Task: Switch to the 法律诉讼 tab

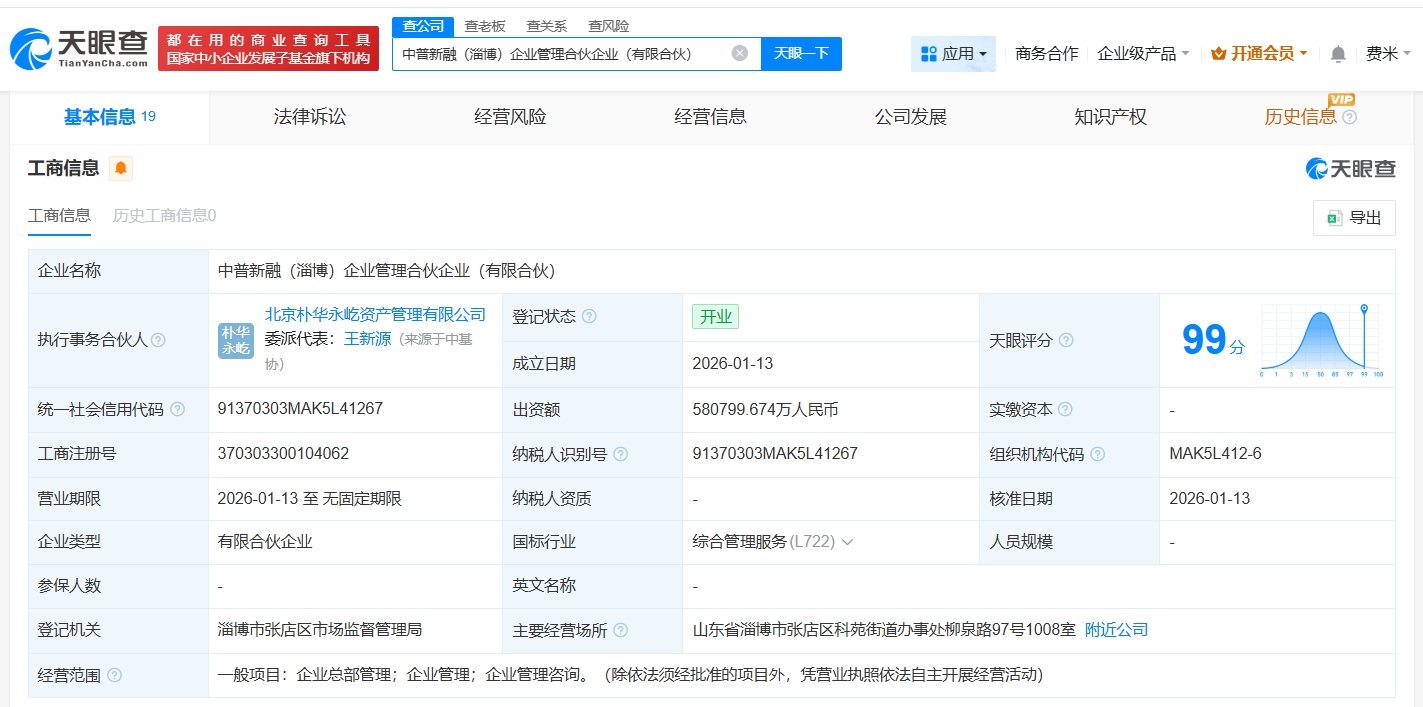Action: 310,117
